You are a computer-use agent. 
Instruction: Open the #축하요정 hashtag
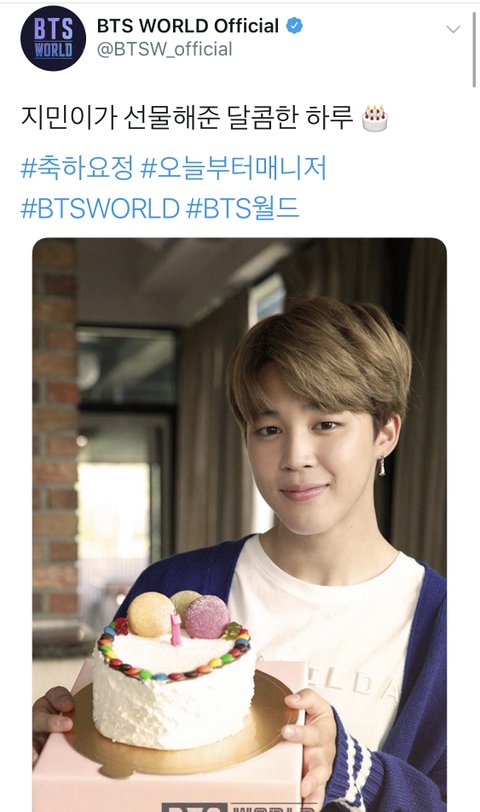tap(77, 168)
